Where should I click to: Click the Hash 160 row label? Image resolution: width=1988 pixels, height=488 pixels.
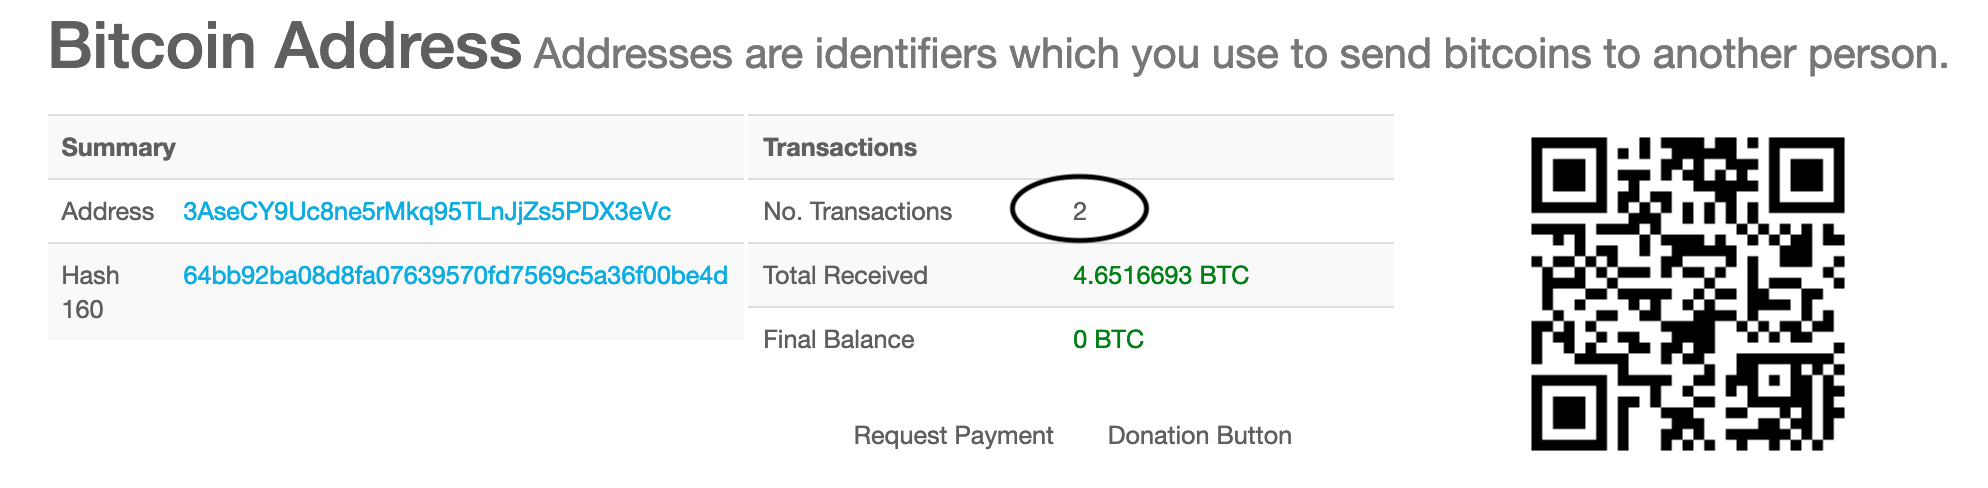point(90,292)
